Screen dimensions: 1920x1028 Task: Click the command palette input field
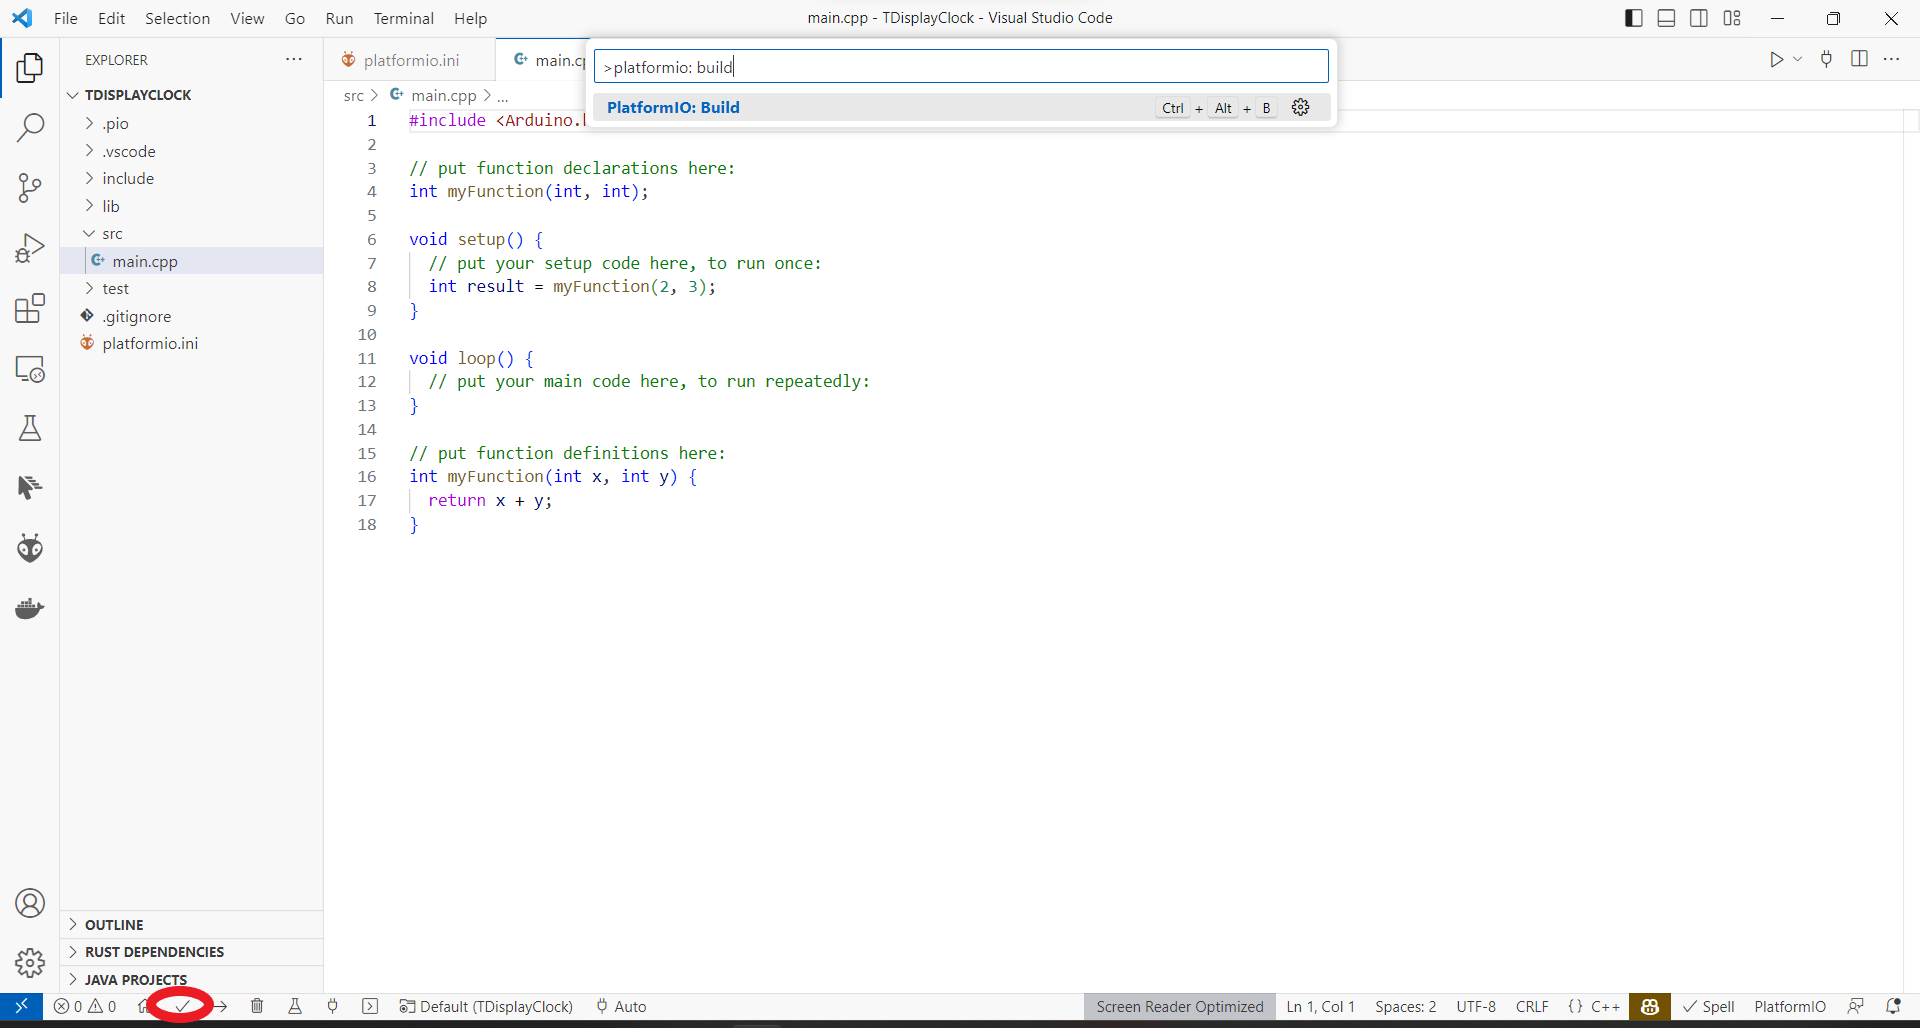tap(960, 66)
